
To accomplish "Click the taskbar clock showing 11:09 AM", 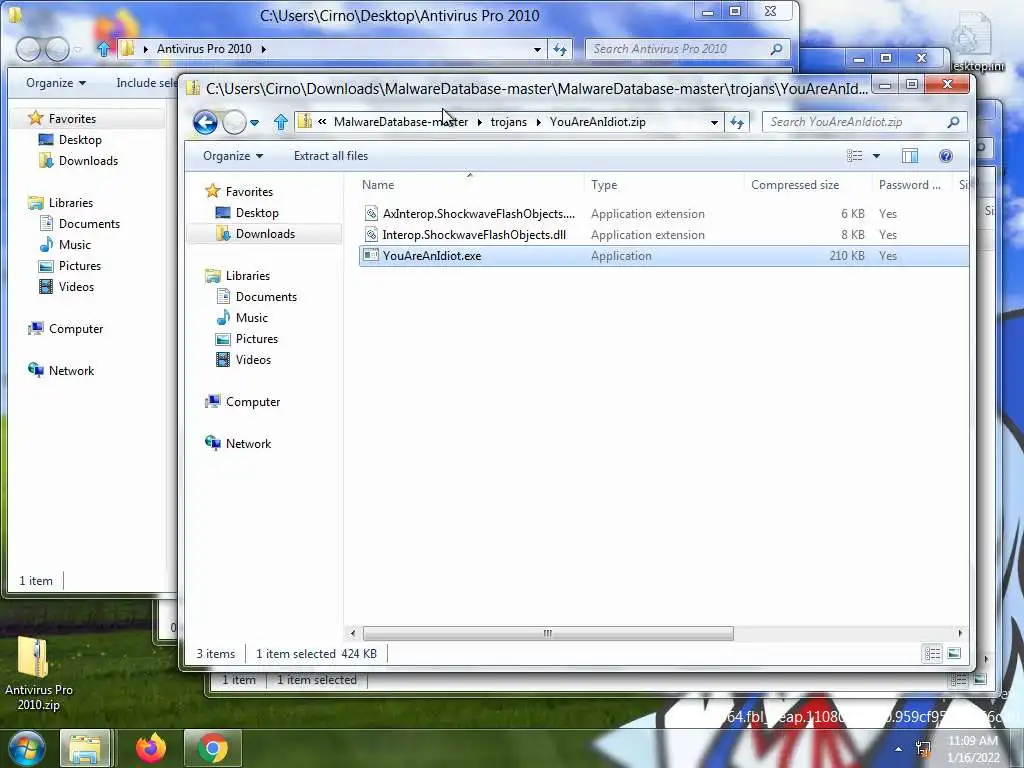I will [973, 749].
